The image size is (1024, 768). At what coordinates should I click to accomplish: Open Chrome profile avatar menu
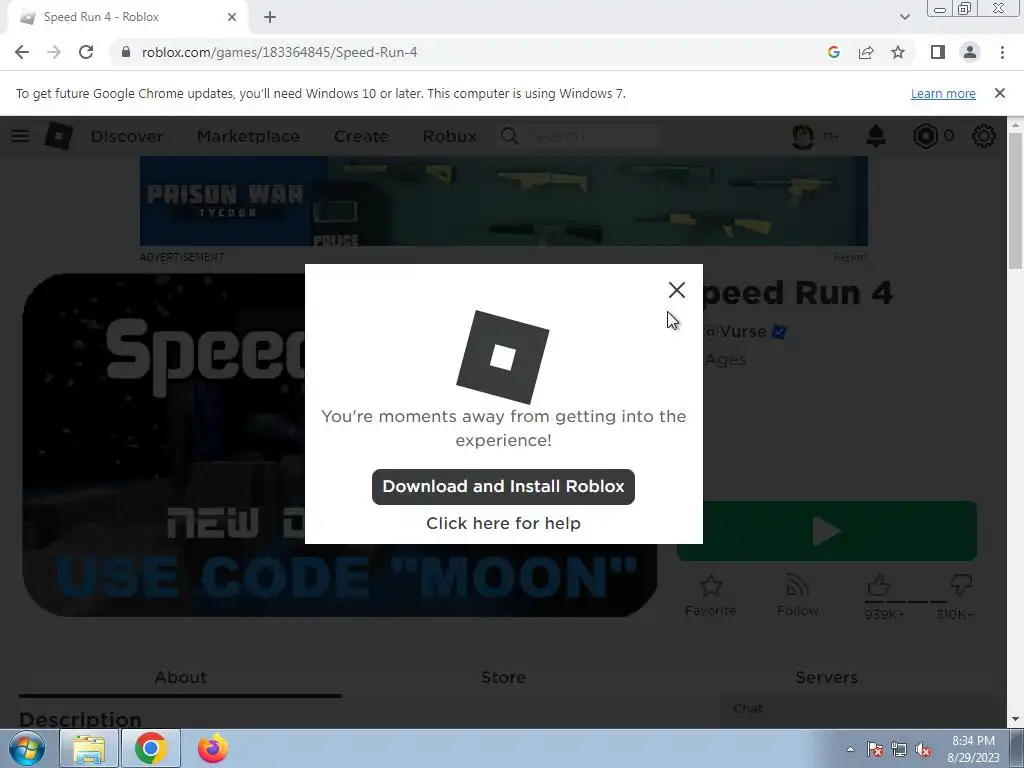[970, 52]
